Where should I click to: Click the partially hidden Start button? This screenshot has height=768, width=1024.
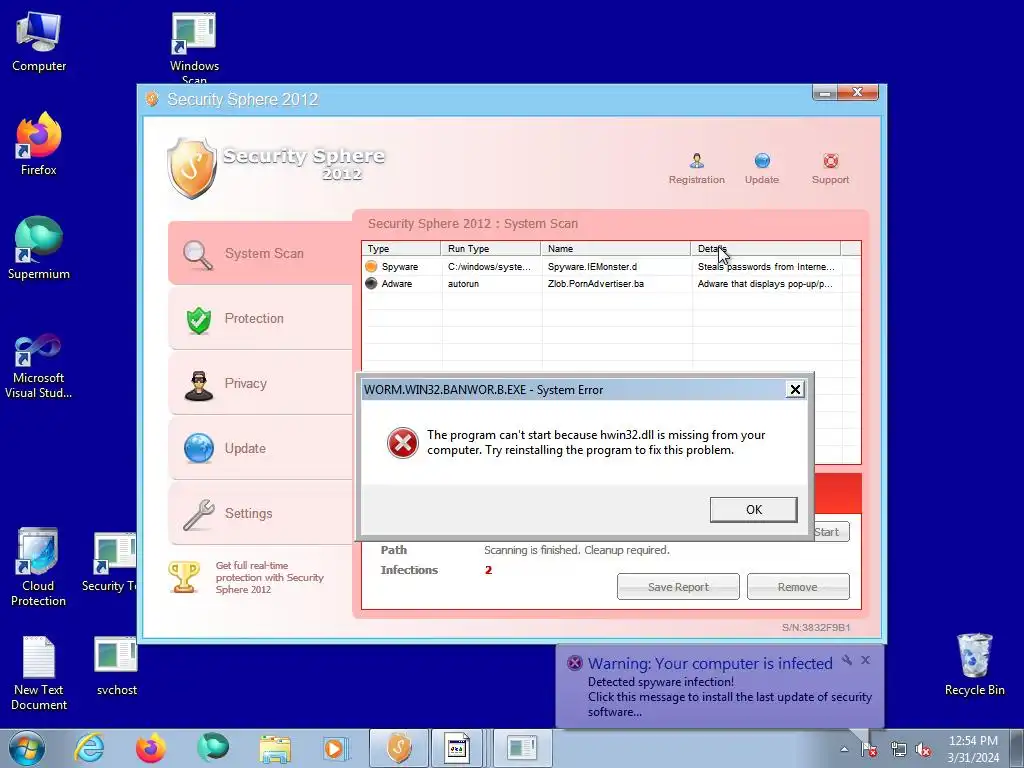point(831,532)
